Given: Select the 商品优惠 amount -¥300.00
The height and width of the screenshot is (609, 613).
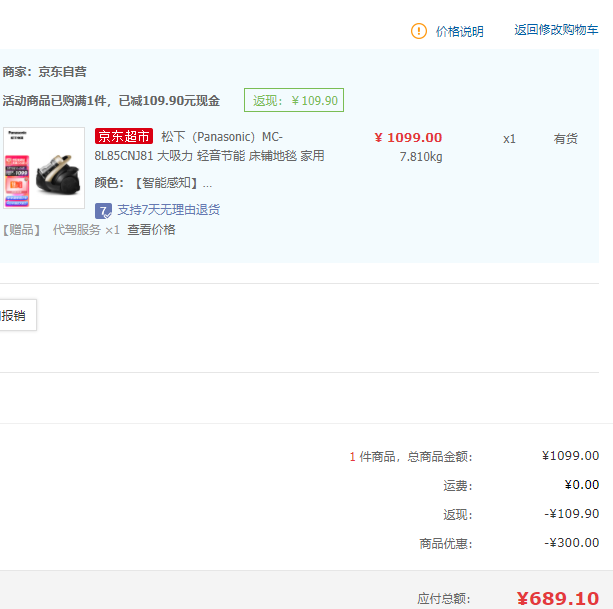Looking at the screenshot, I should coord(572,543).
